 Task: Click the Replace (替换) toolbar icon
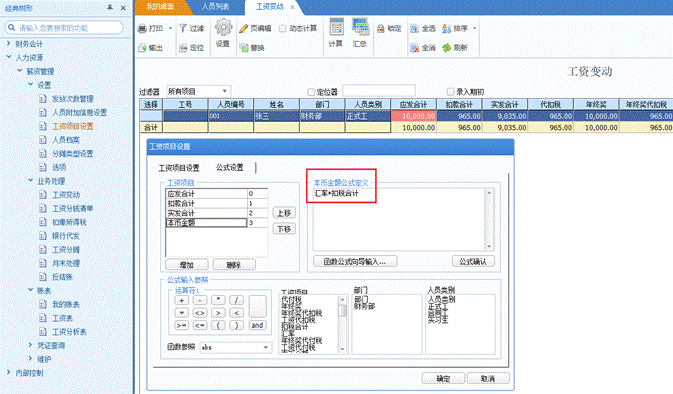(244, 48)
